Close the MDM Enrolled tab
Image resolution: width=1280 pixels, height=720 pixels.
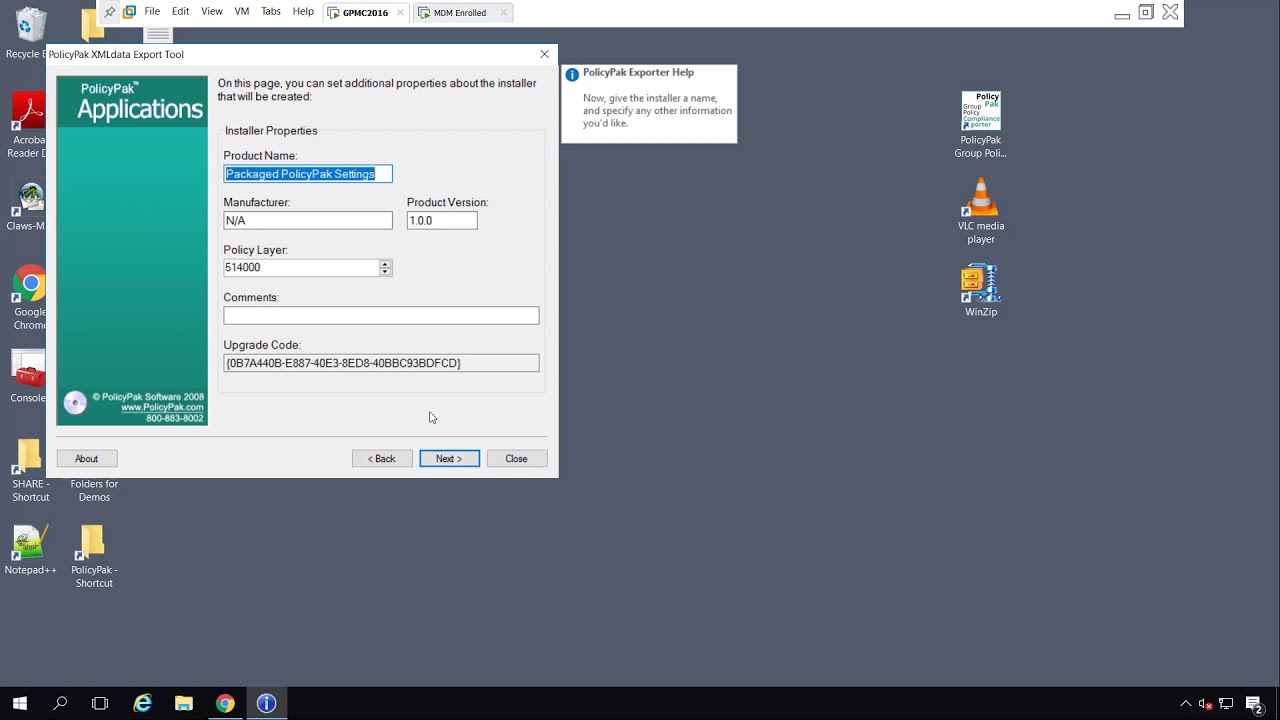[x=503, y=13]
